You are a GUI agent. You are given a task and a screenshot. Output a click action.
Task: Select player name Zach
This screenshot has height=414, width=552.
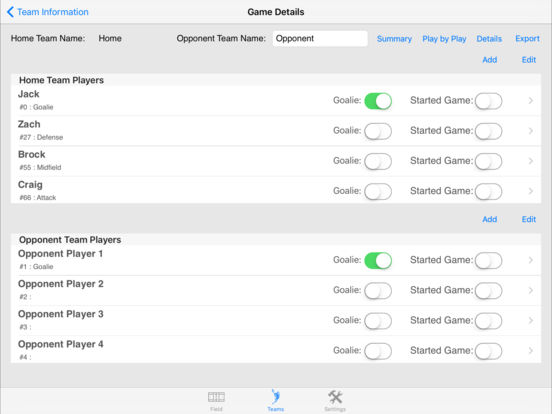[x=29, y=124]
